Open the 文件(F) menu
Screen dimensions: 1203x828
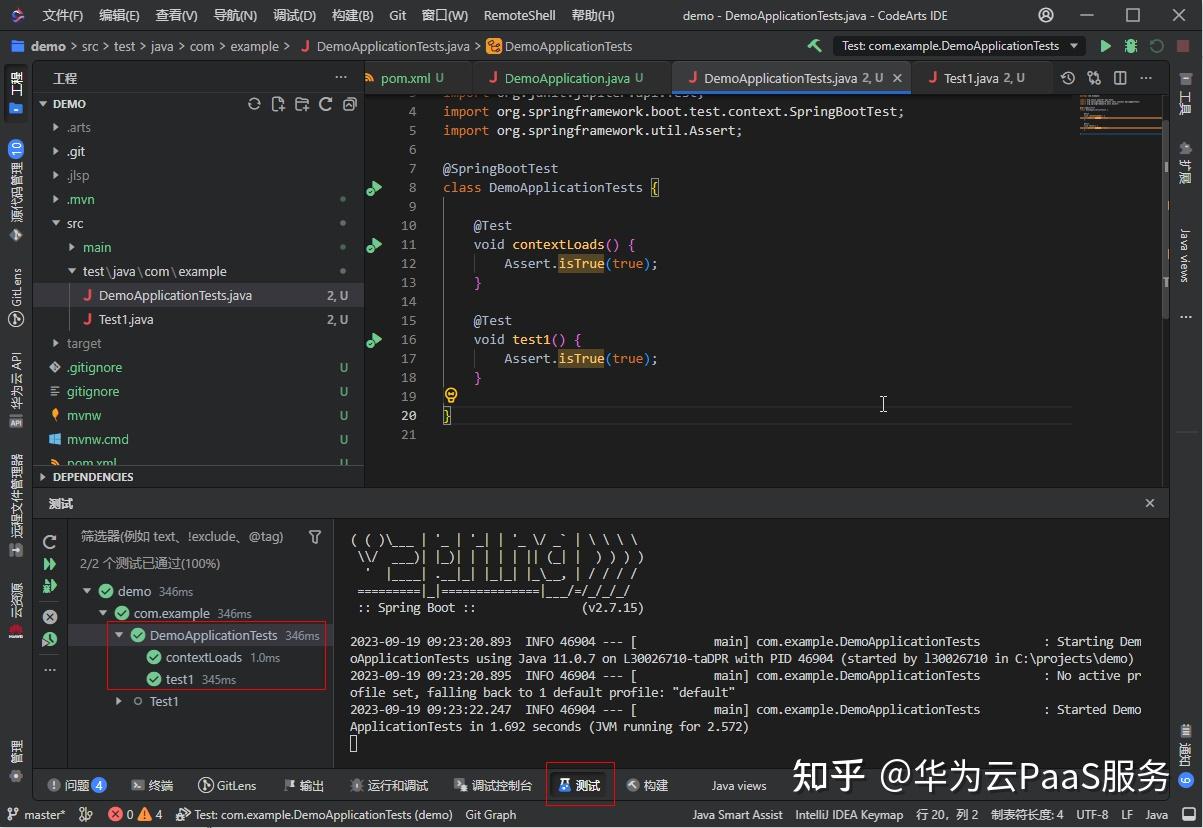[x=63, y=15]
